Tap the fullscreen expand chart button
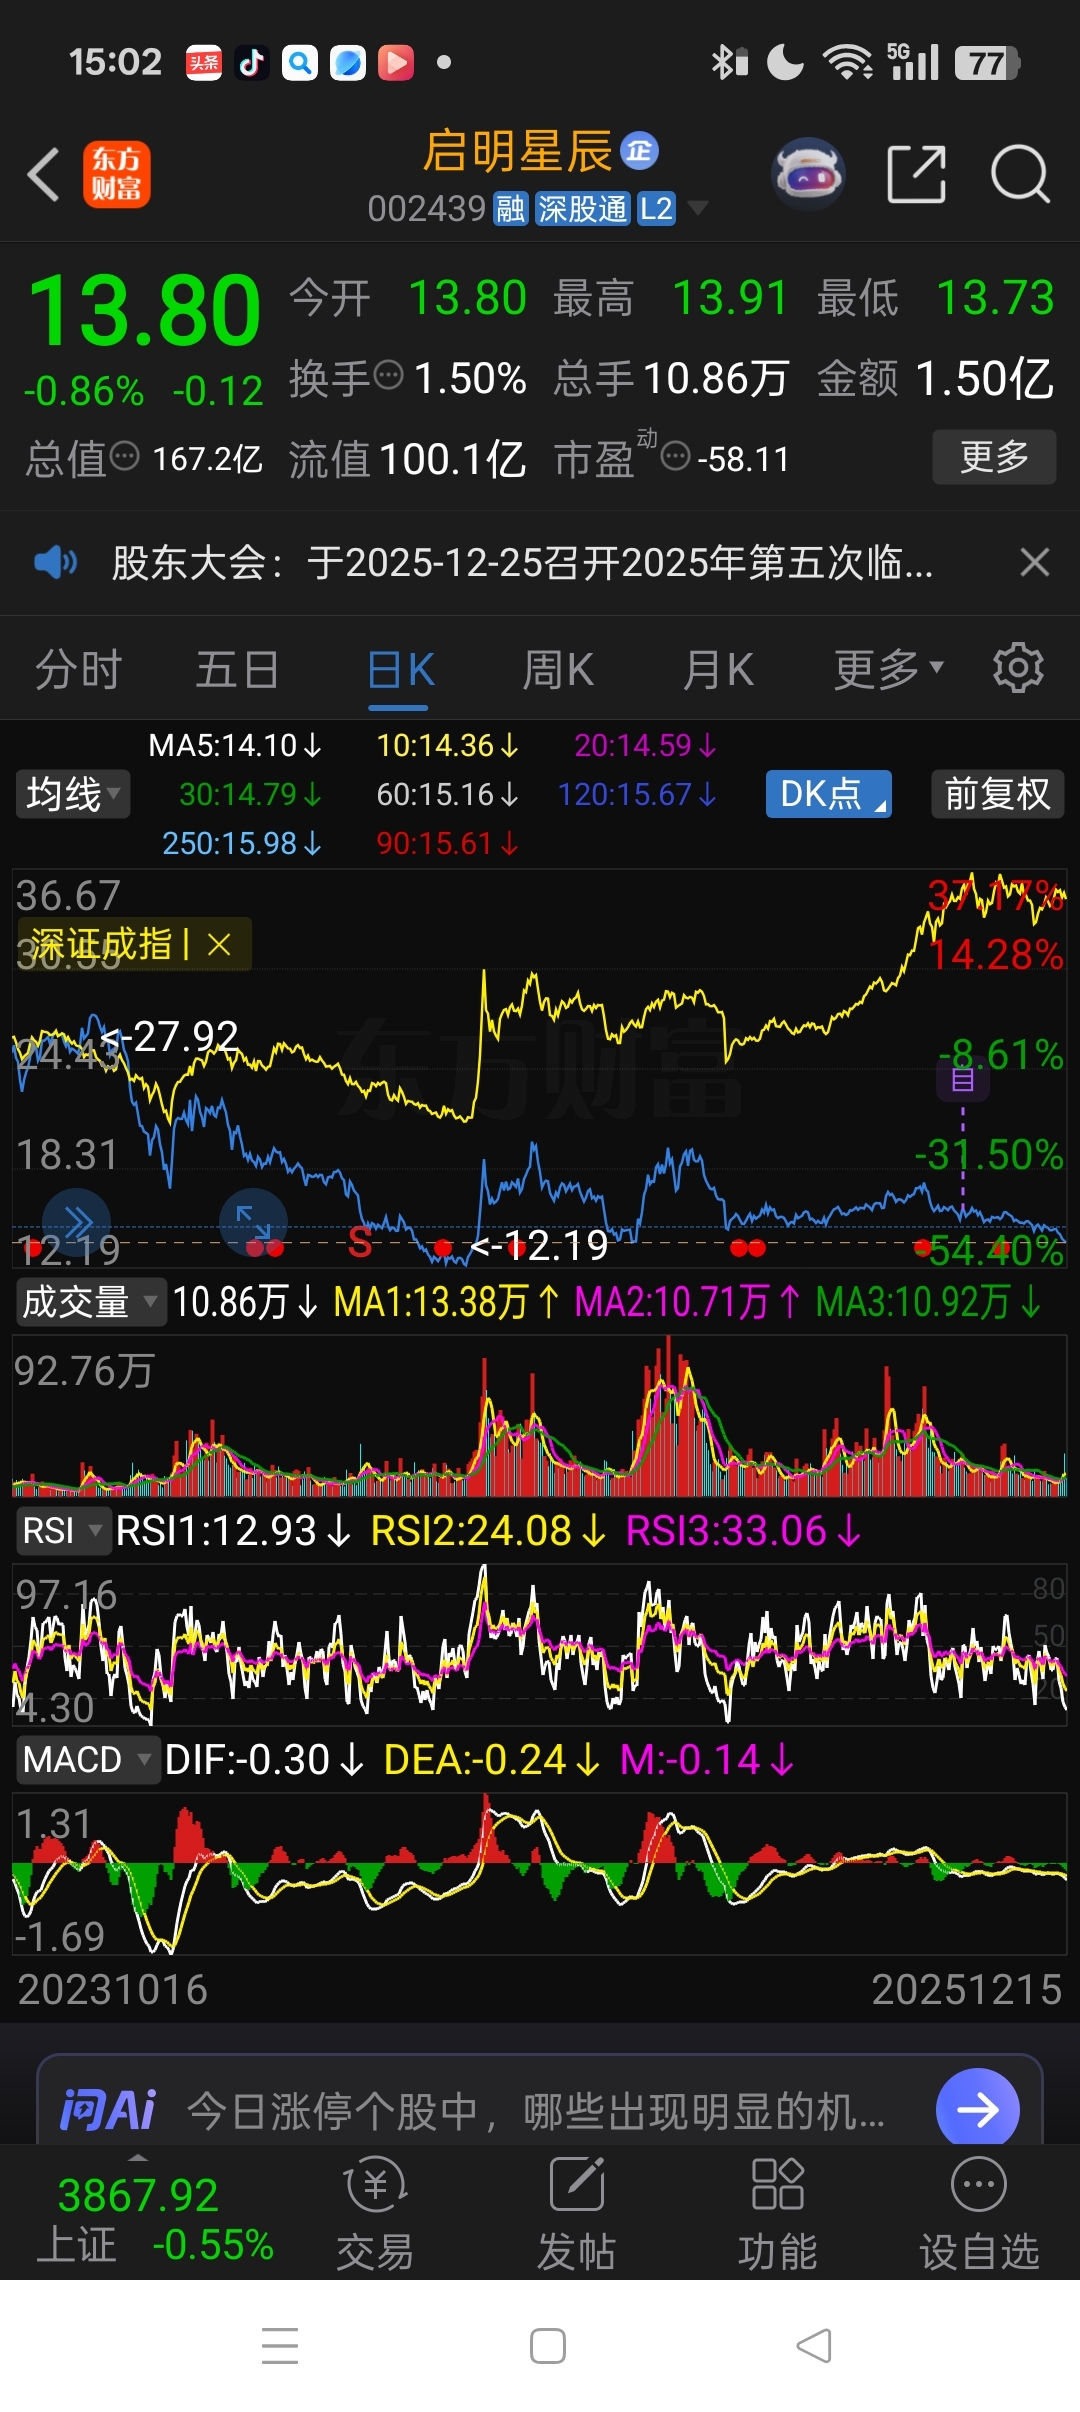The width and height of the screenshot is (1080, 2412). click(253, 1222)
